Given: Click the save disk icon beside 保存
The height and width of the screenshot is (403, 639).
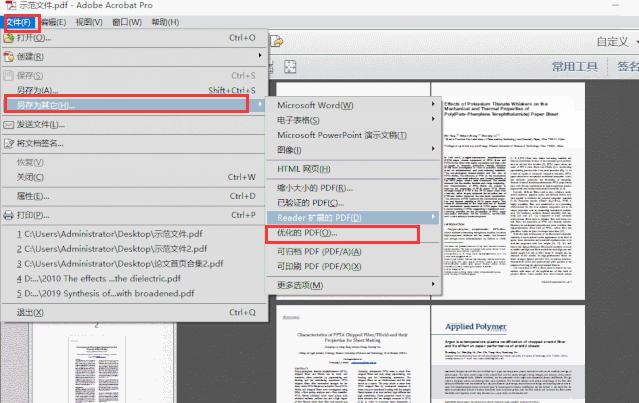Looking at the screenshot, I should click(9, 75).
